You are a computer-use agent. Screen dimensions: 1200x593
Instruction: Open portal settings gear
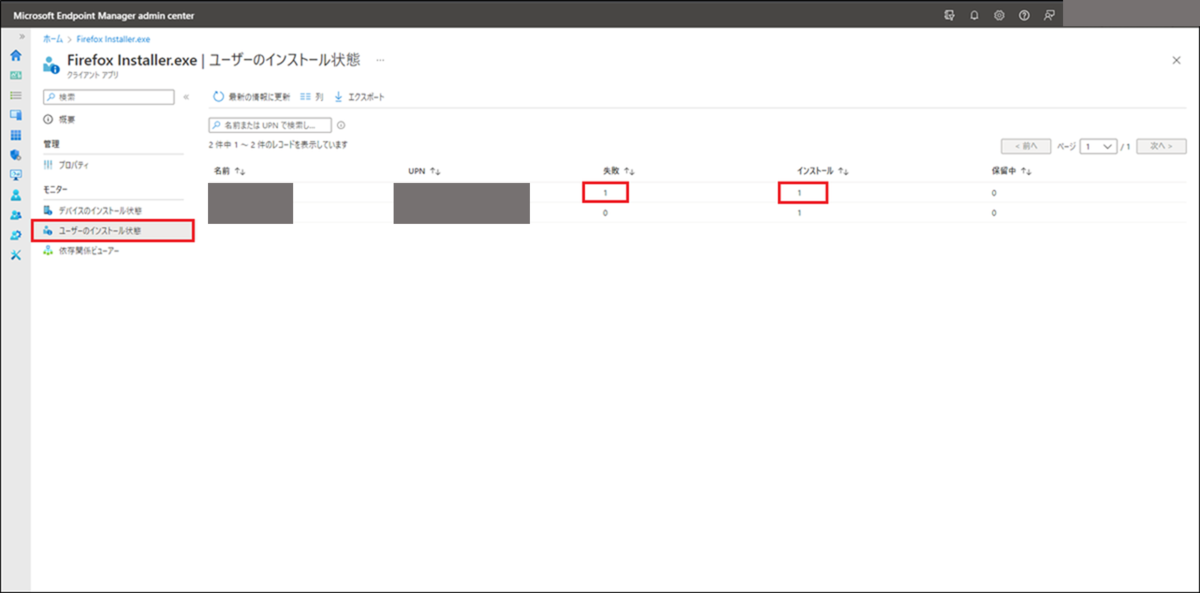[999, 16]
